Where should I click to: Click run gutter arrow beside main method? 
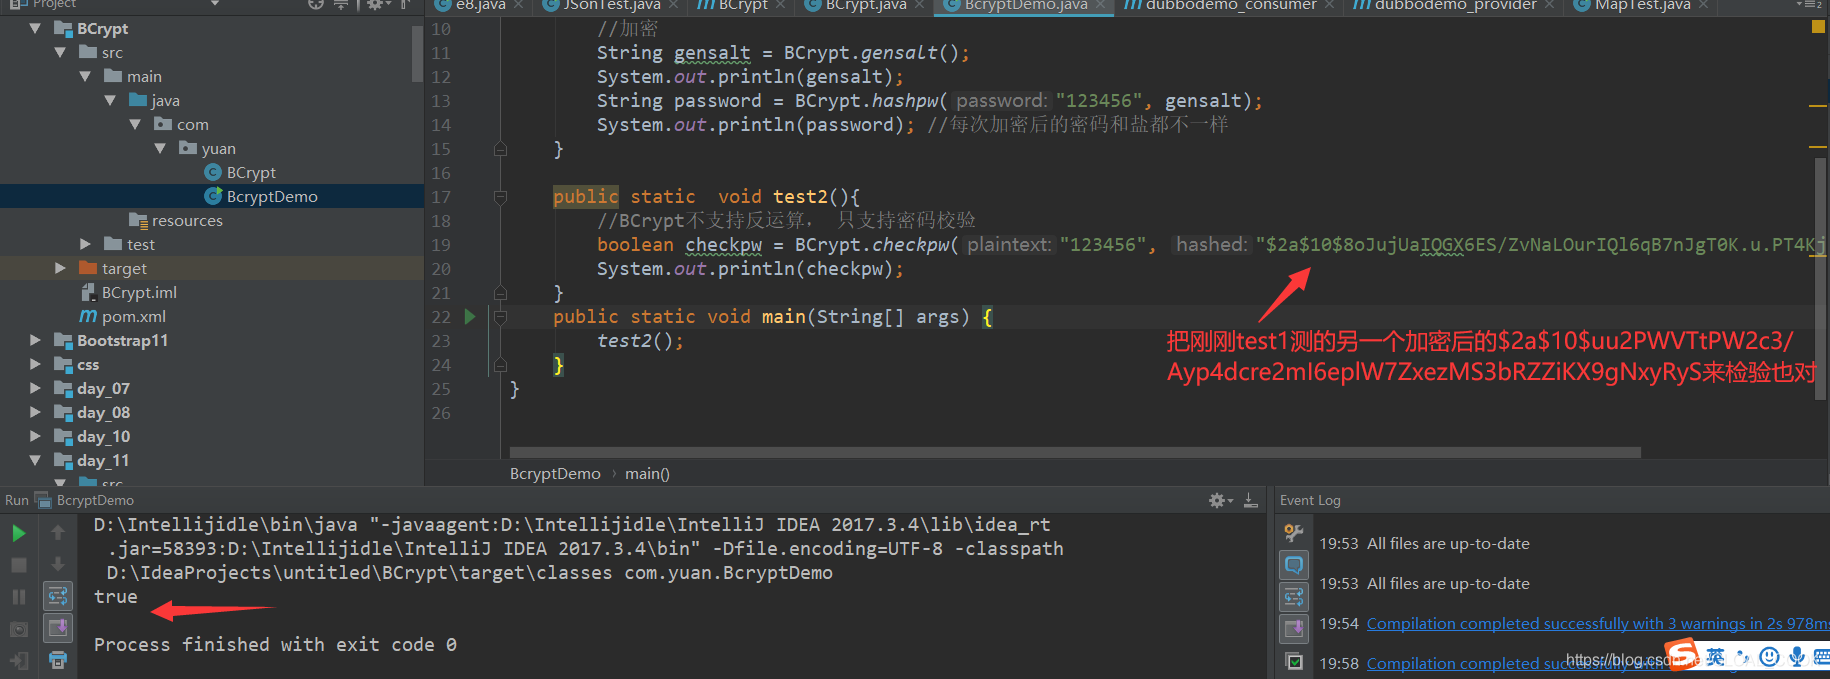(470, 316)
